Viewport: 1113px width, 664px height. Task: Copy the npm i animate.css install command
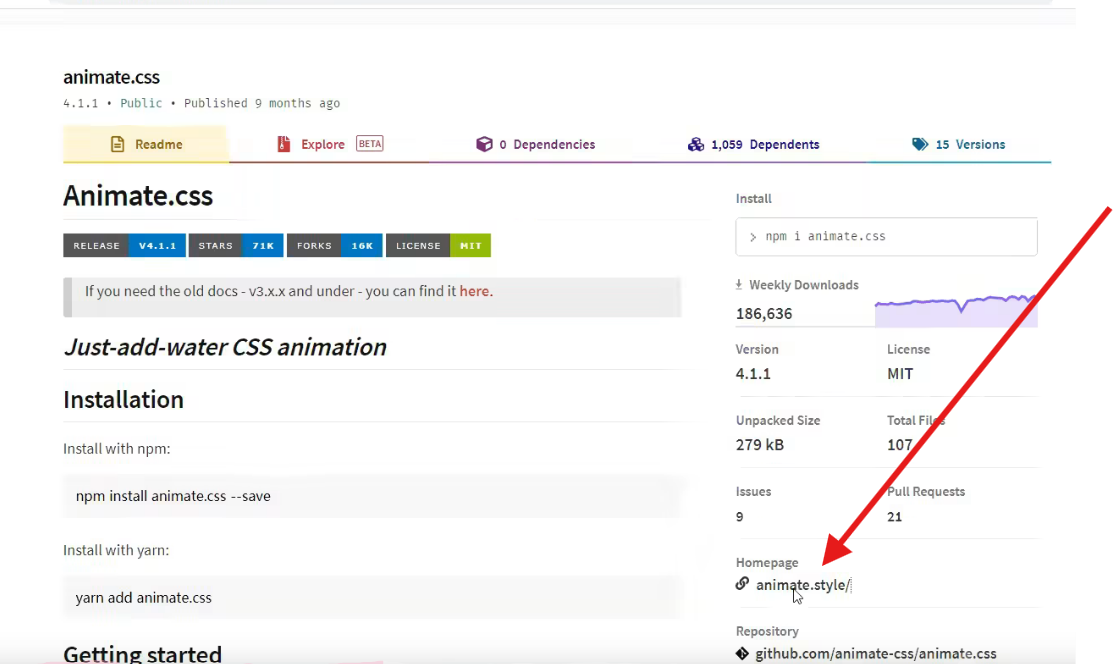pos(886,236)
